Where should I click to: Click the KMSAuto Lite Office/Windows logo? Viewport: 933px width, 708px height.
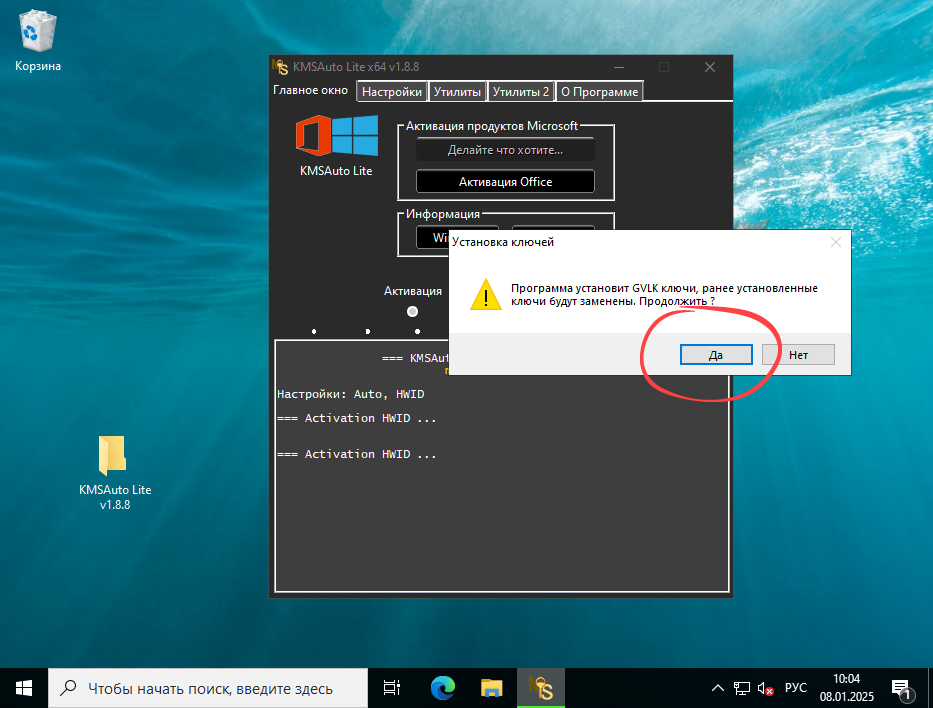pos(336,136)
